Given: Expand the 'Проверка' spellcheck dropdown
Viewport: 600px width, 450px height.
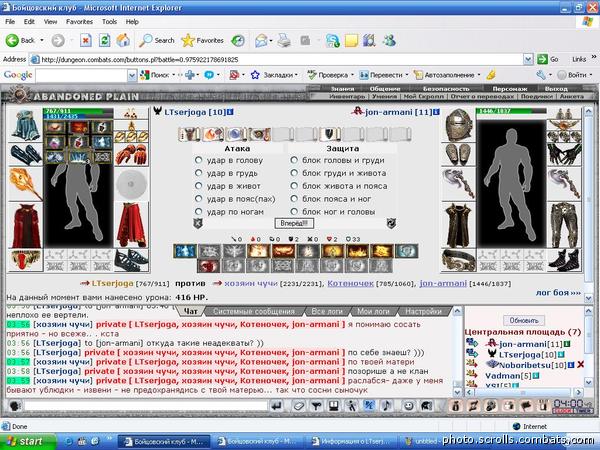Looking at the screenshot, I should coord(352,75).
